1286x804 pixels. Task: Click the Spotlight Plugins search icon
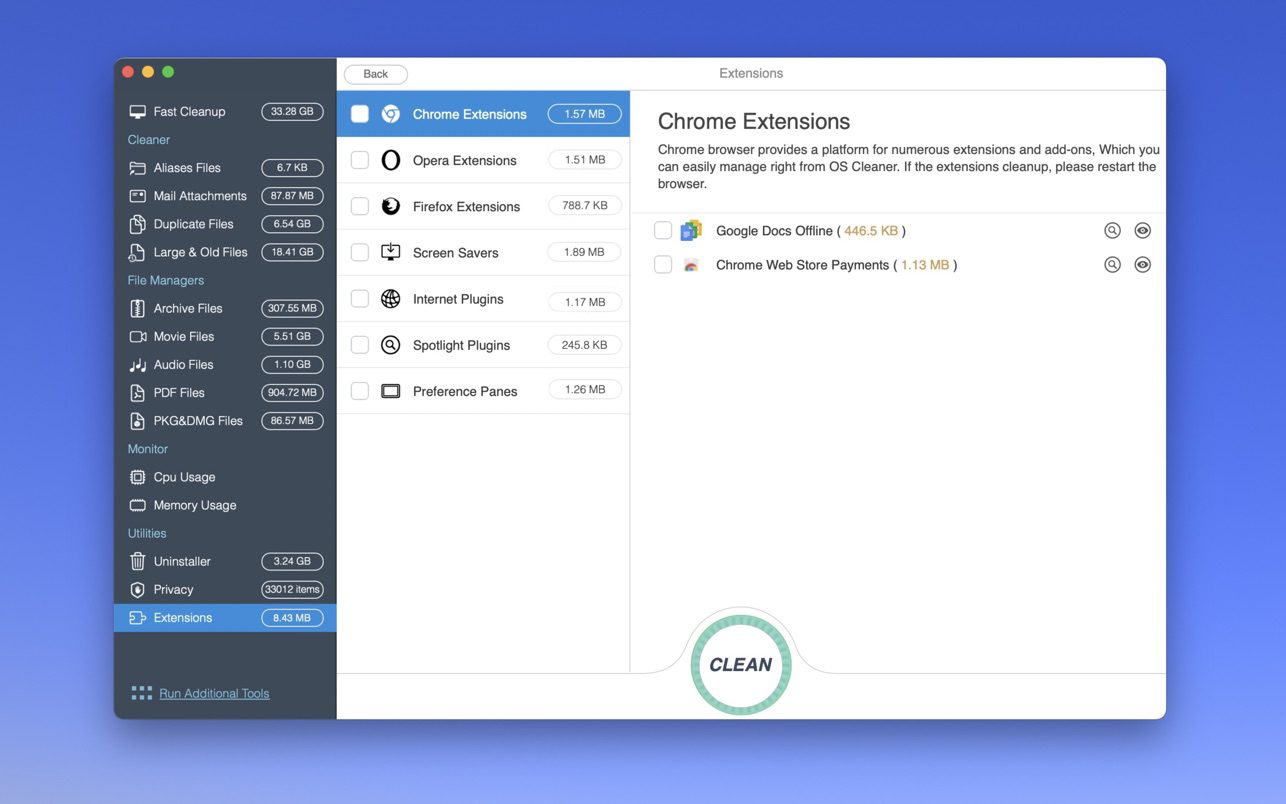tap(391, 345)
